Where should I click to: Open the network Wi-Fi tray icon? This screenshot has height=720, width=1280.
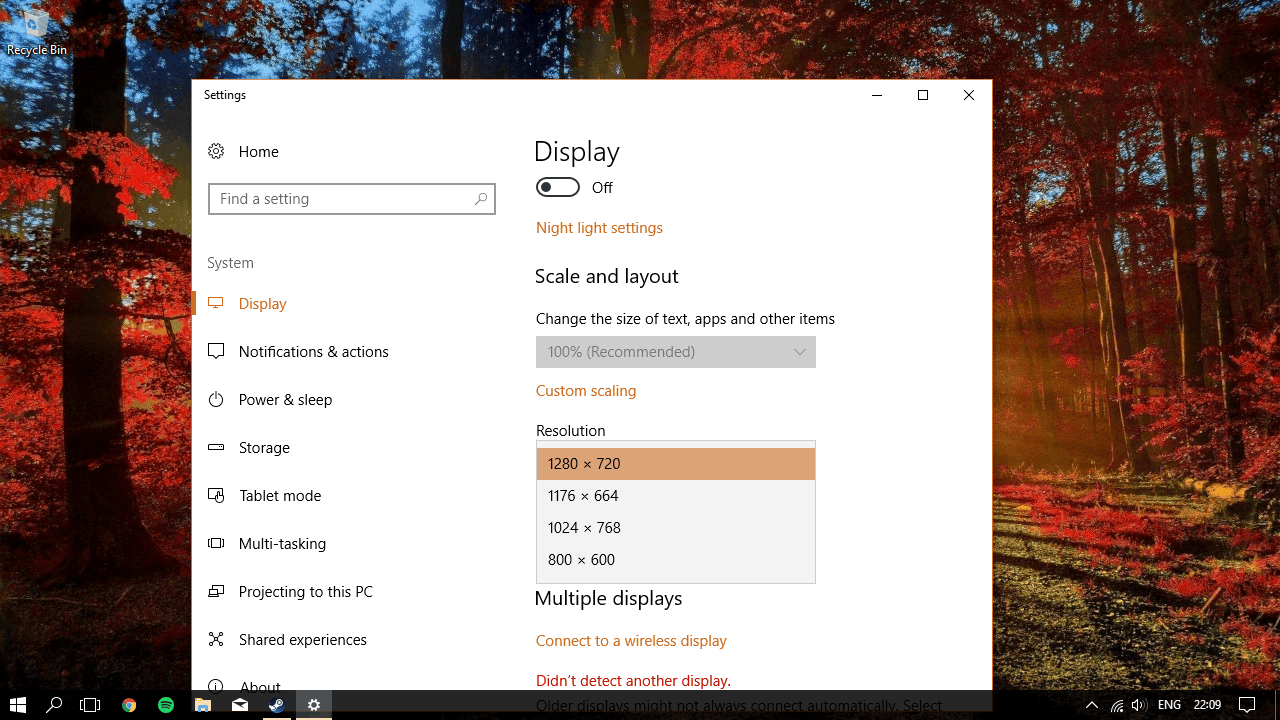click(x=1117, y=705)
